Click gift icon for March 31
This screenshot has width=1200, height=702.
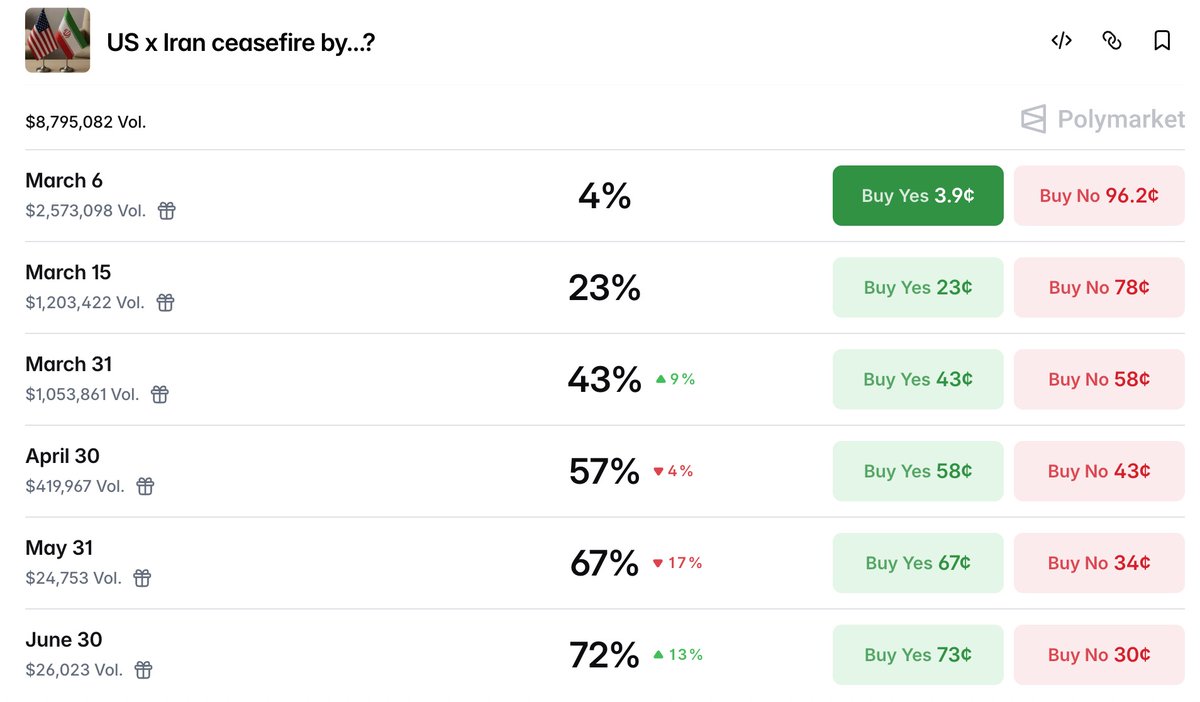(x=160, y=395)
